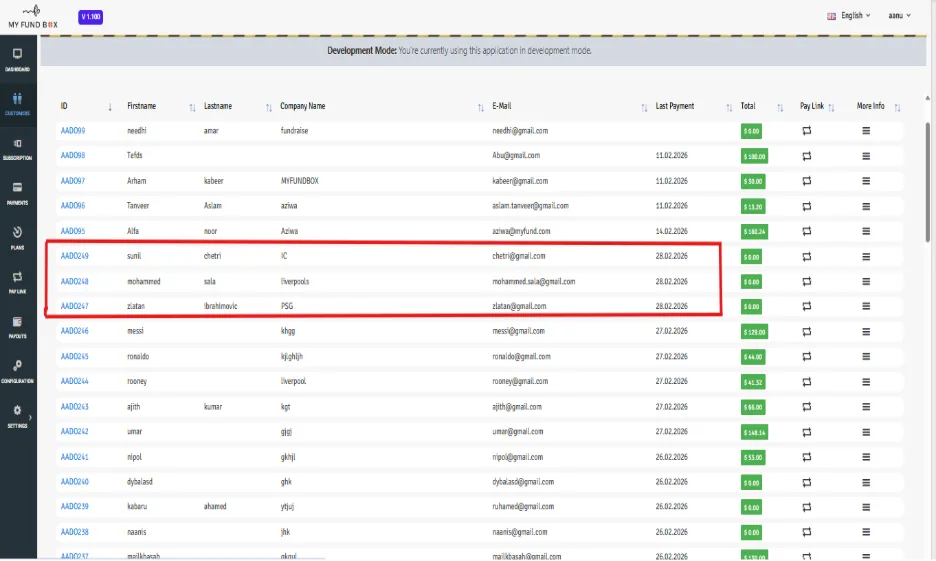Open customer AAD0249 link
The height and width of the screenshot is (561, 936).
pos(75,256)
